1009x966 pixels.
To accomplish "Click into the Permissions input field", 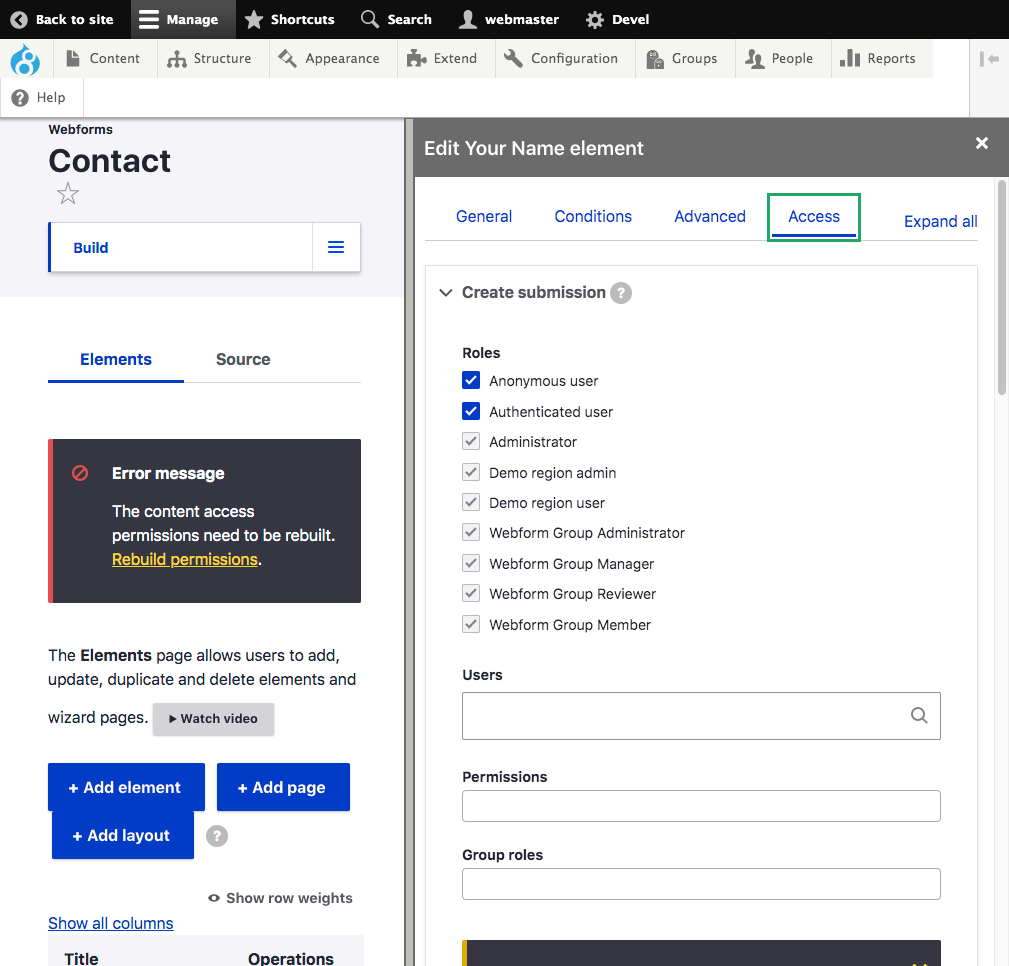I will 701,806.
